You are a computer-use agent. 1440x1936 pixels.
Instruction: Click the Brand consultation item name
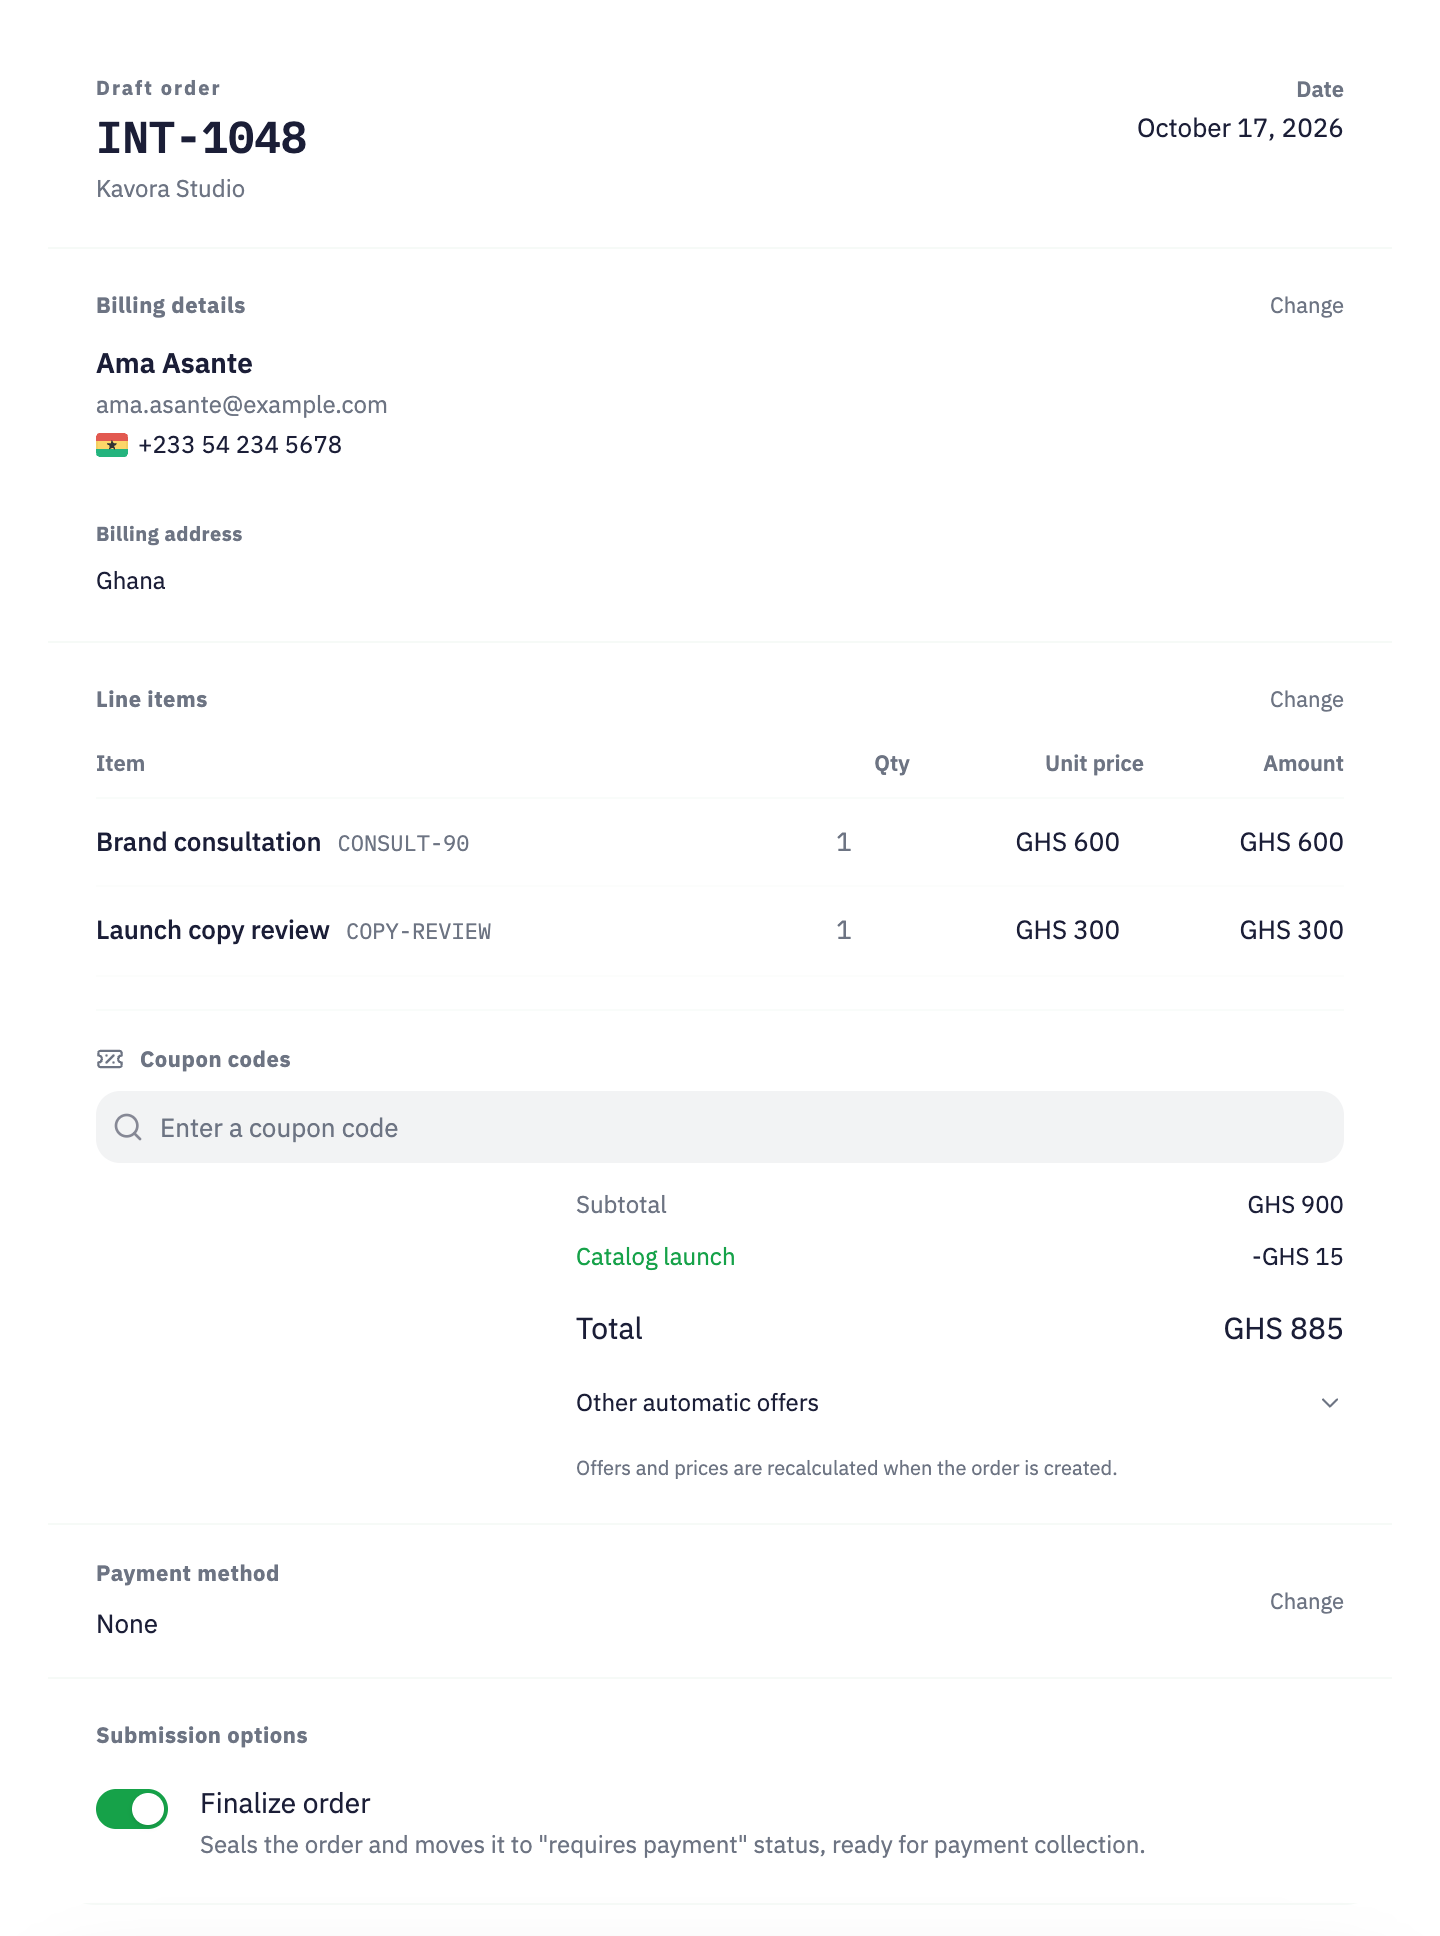coord(208,842)
